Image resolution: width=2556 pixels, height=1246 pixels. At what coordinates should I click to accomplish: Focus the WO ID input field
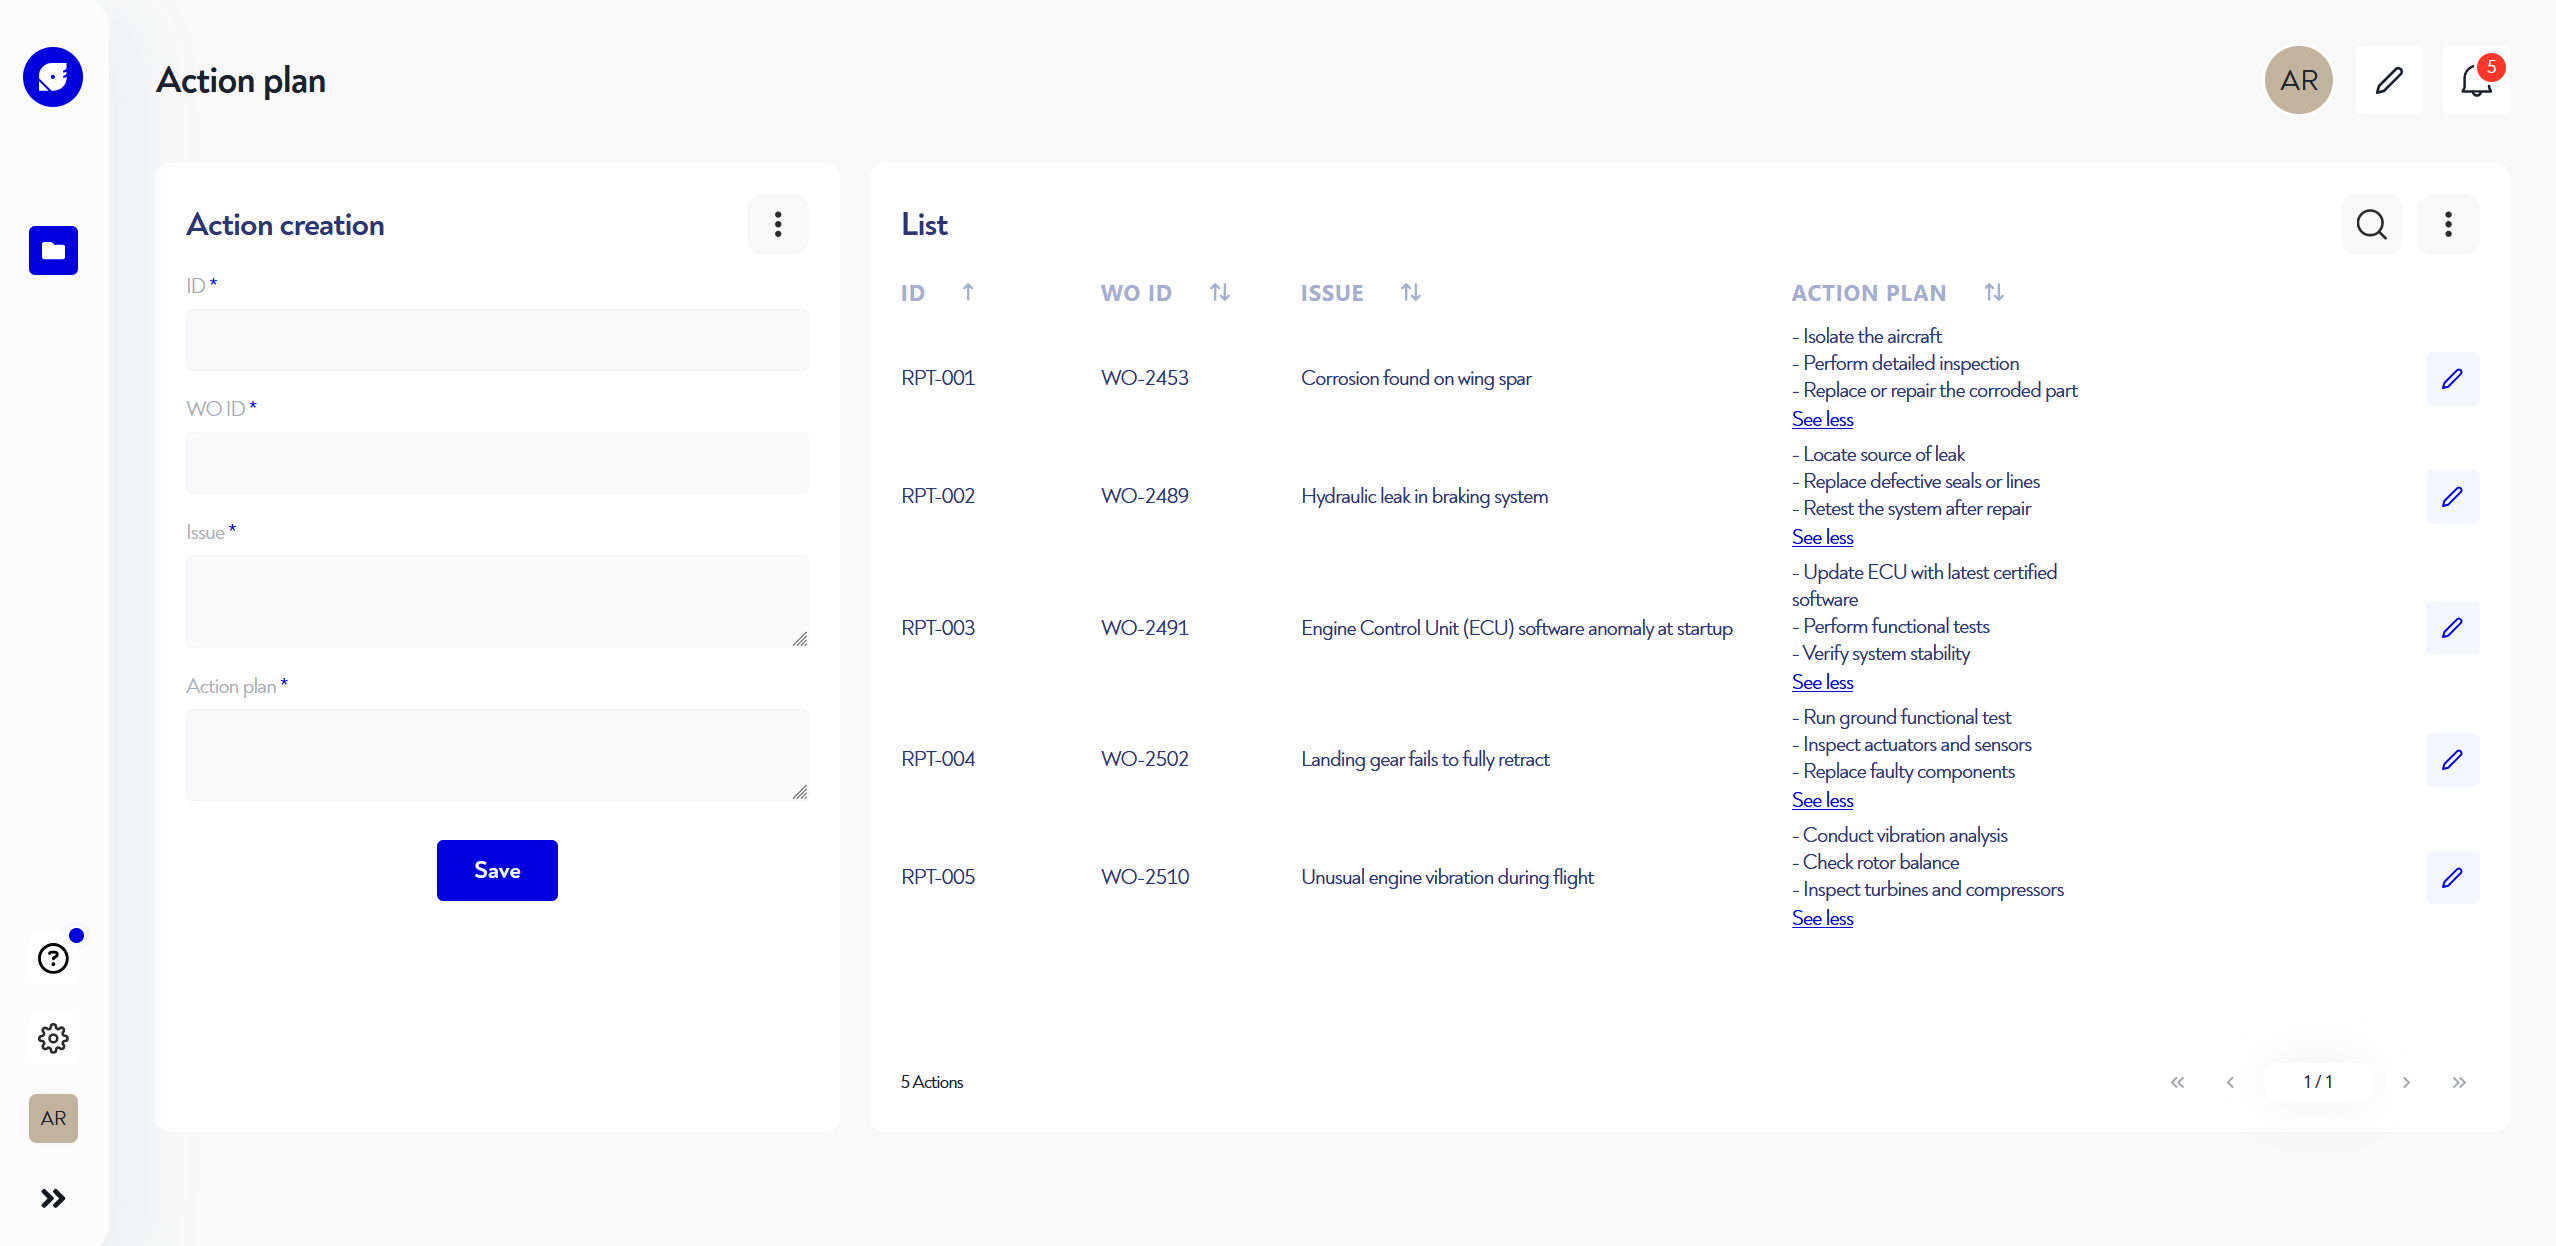[497, 463]
